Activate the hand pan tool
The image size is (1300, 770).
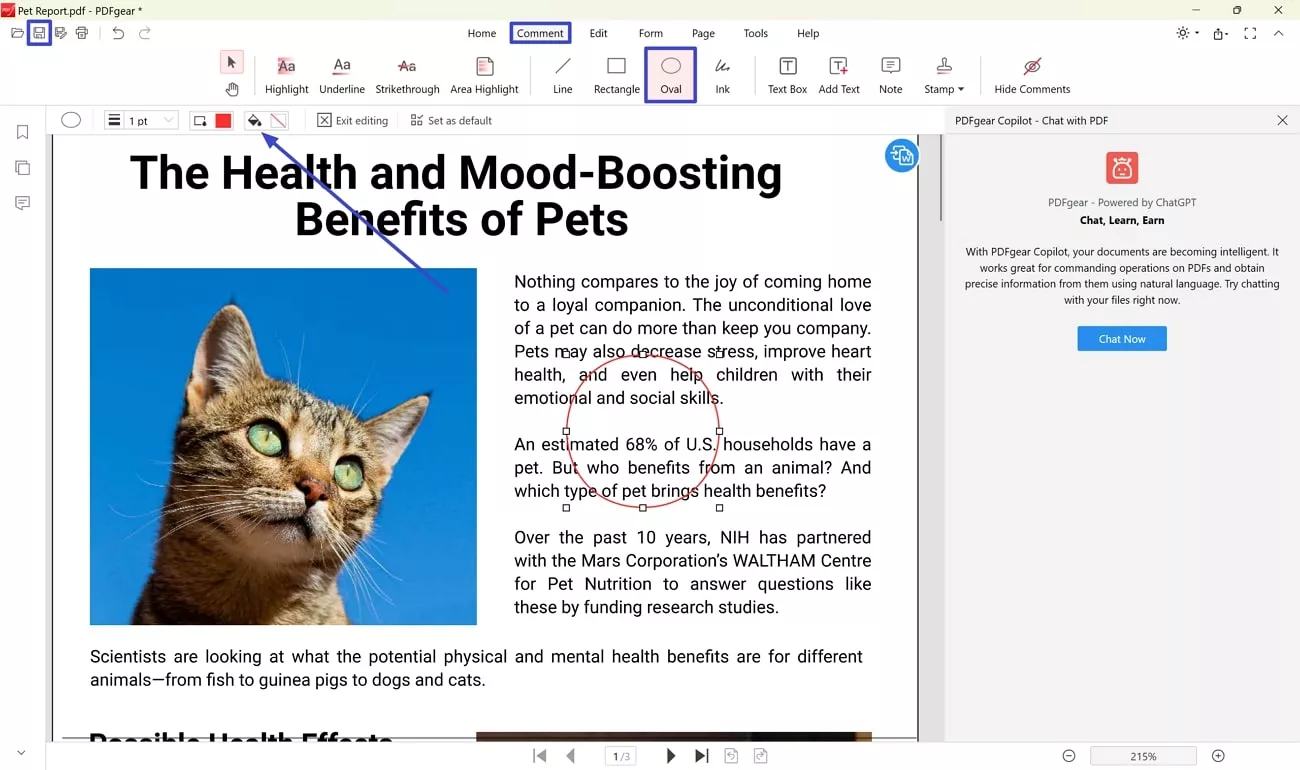pos(232,89)
